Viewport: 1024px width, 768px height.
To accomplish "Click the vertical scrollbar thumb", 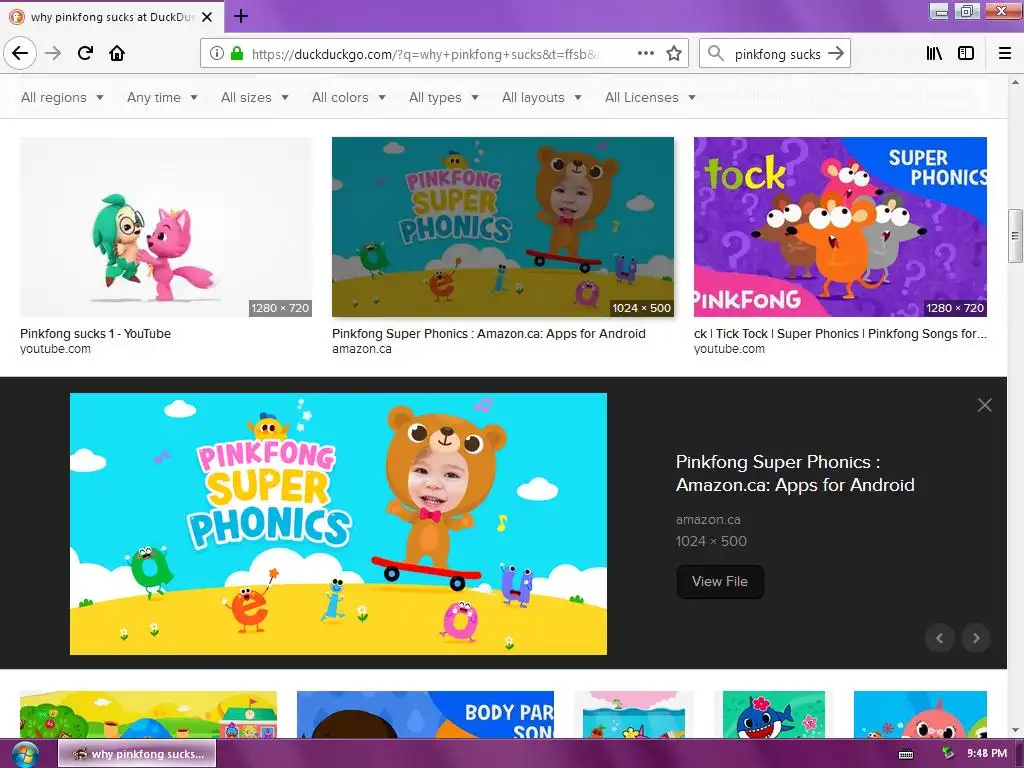I will [1015, 236].
